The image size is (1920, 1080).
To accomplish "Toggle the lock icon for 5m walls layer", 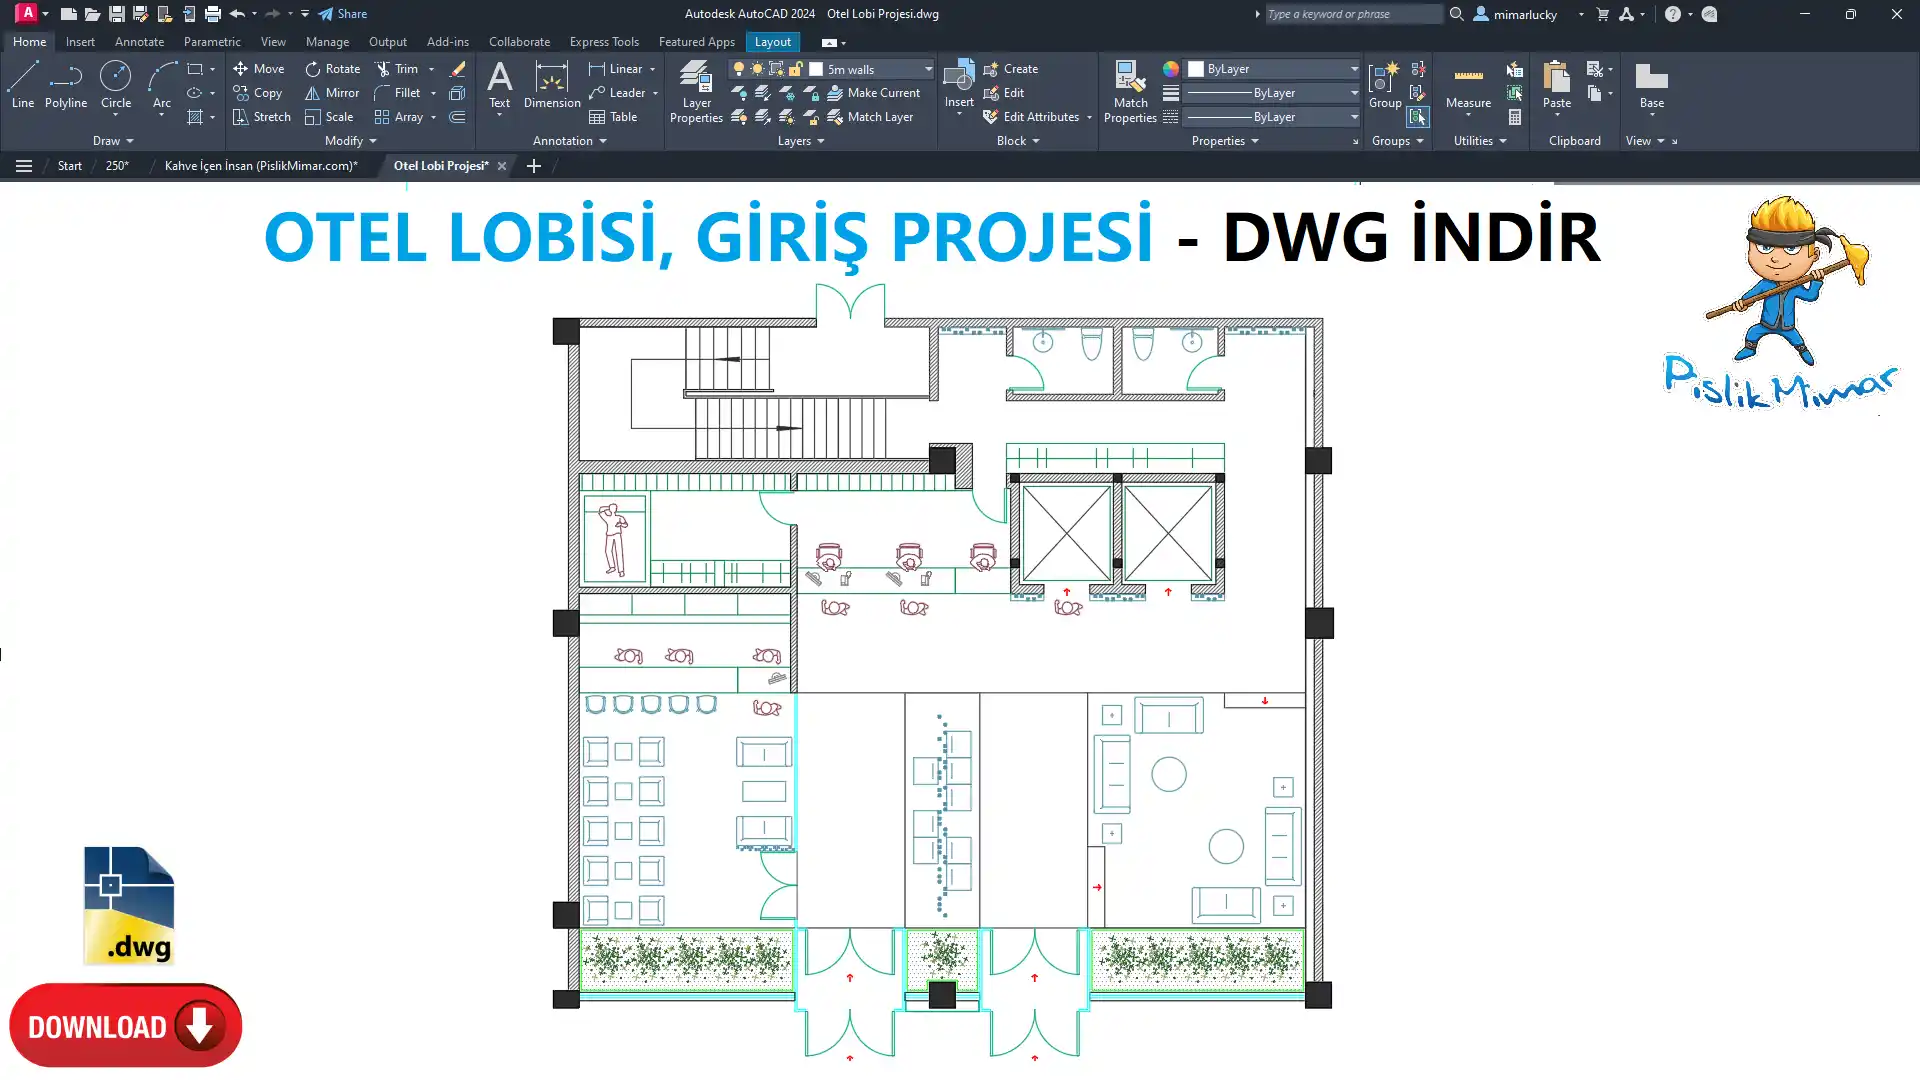I will [x=796, y=69].
